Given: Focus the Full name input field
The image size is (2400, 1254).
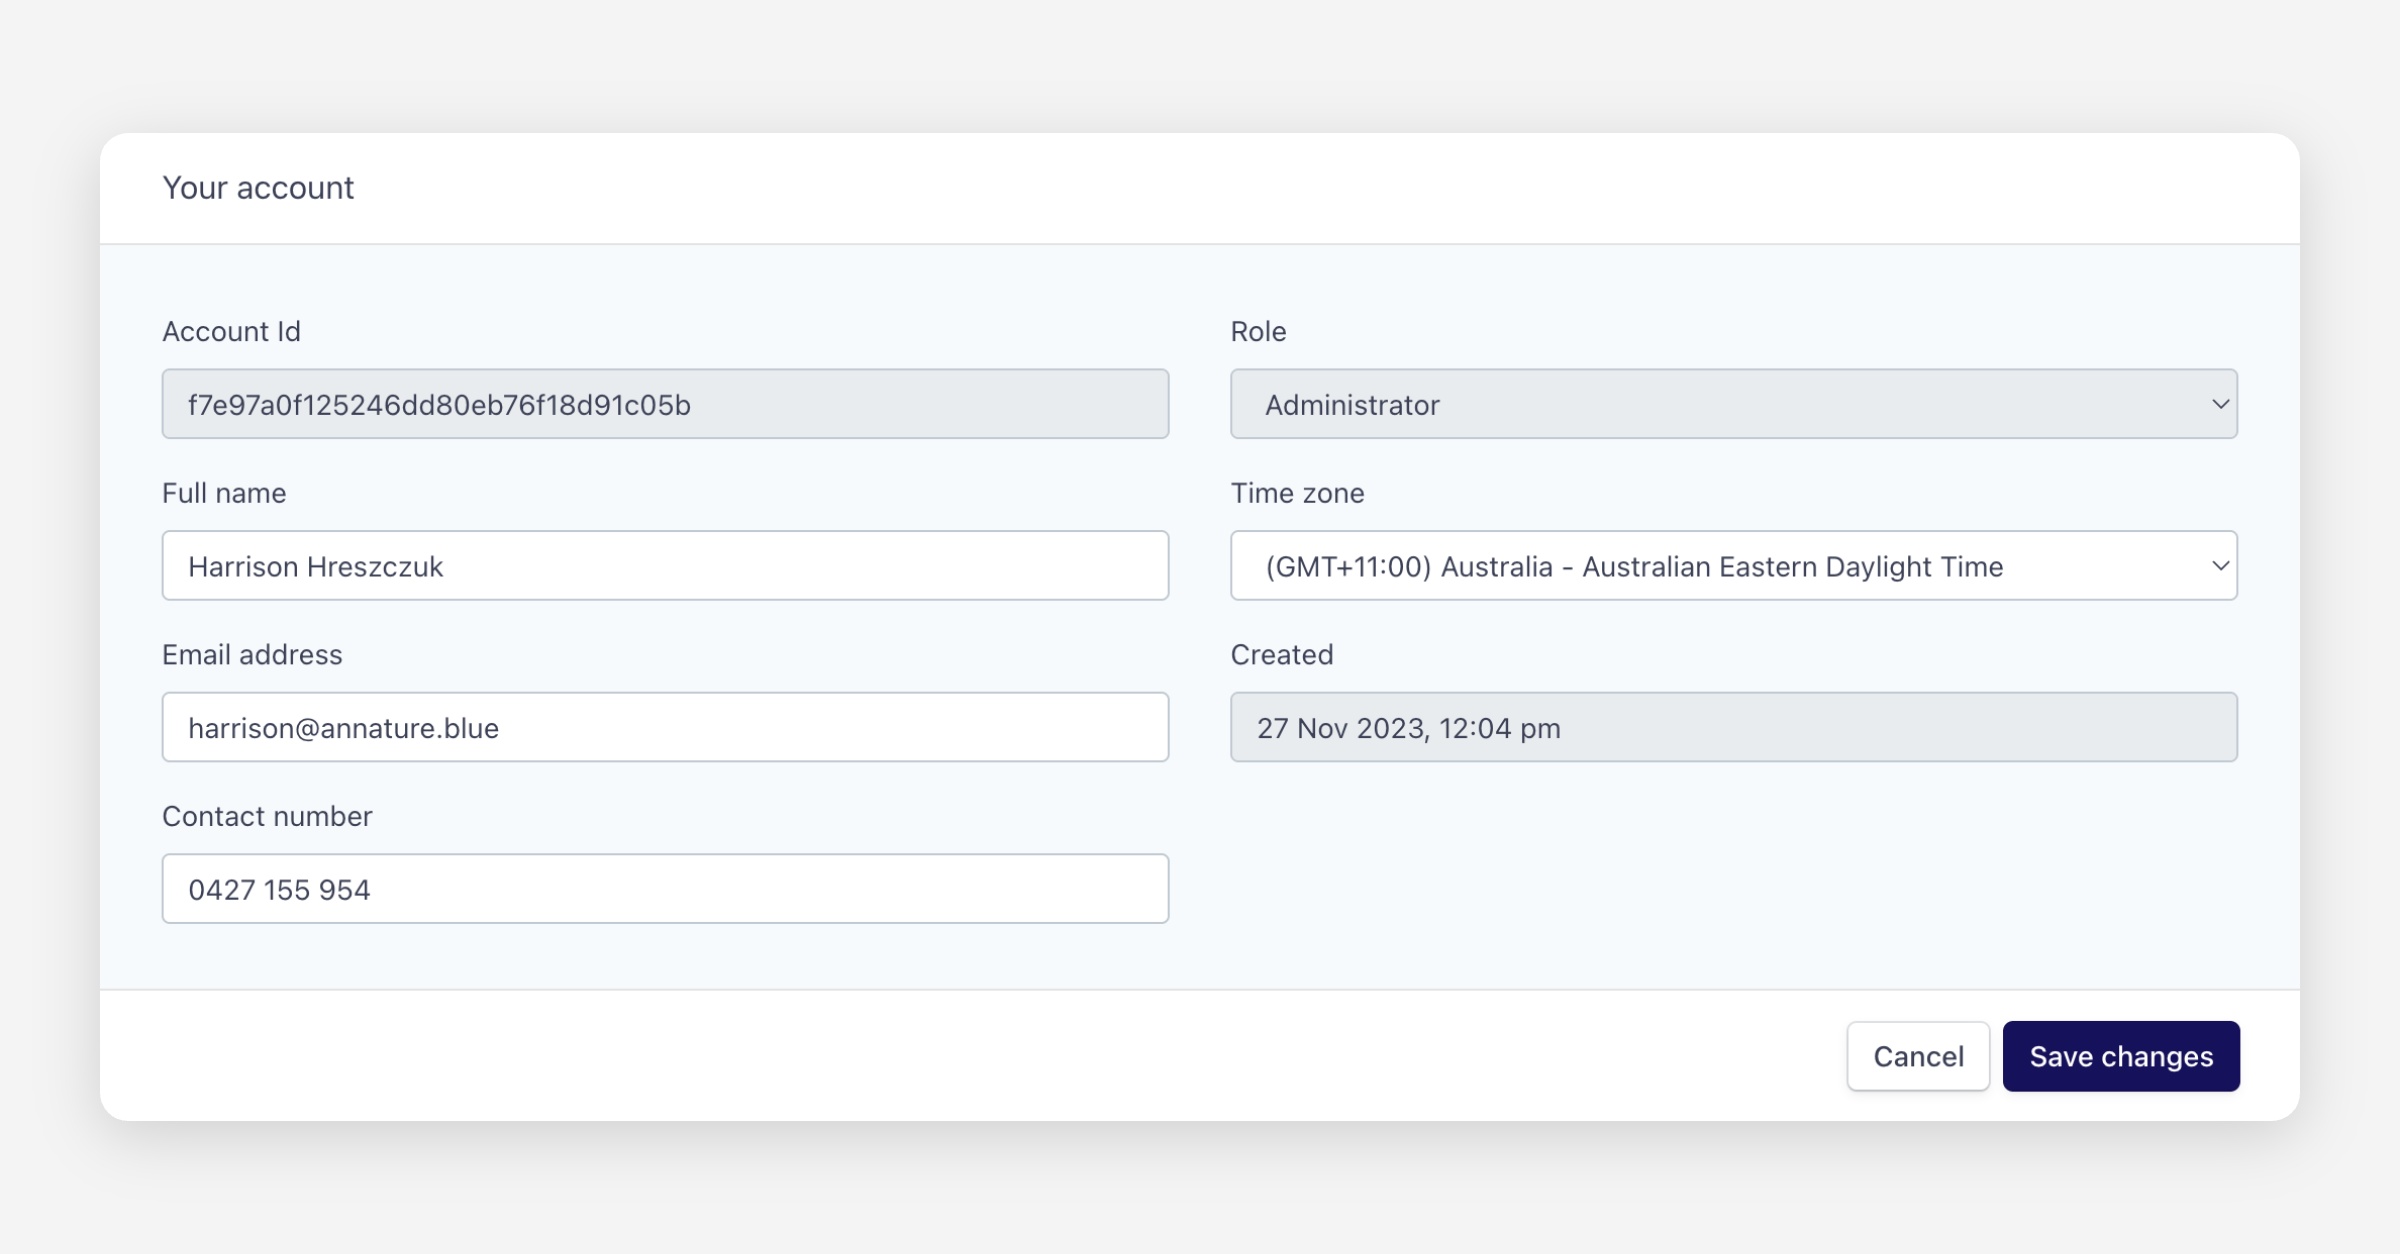Looking at the screenshot, I should tap(665, 566).
